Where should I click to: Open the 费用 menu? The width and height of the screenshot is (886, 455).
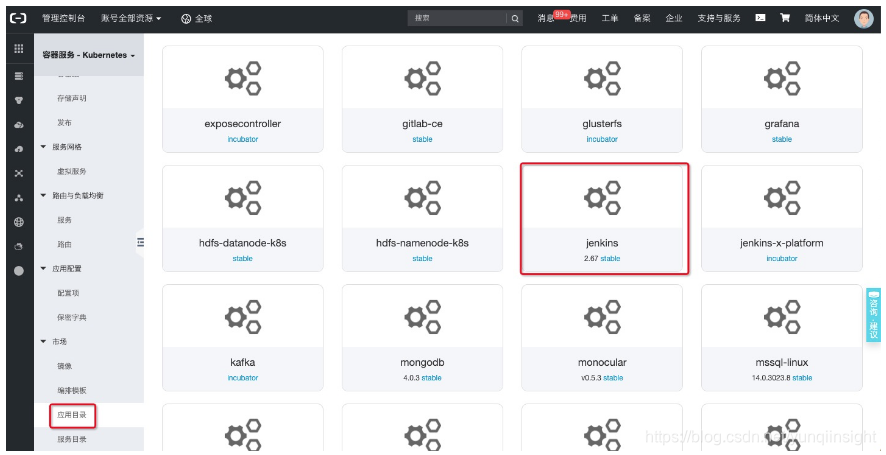(577, 18)
